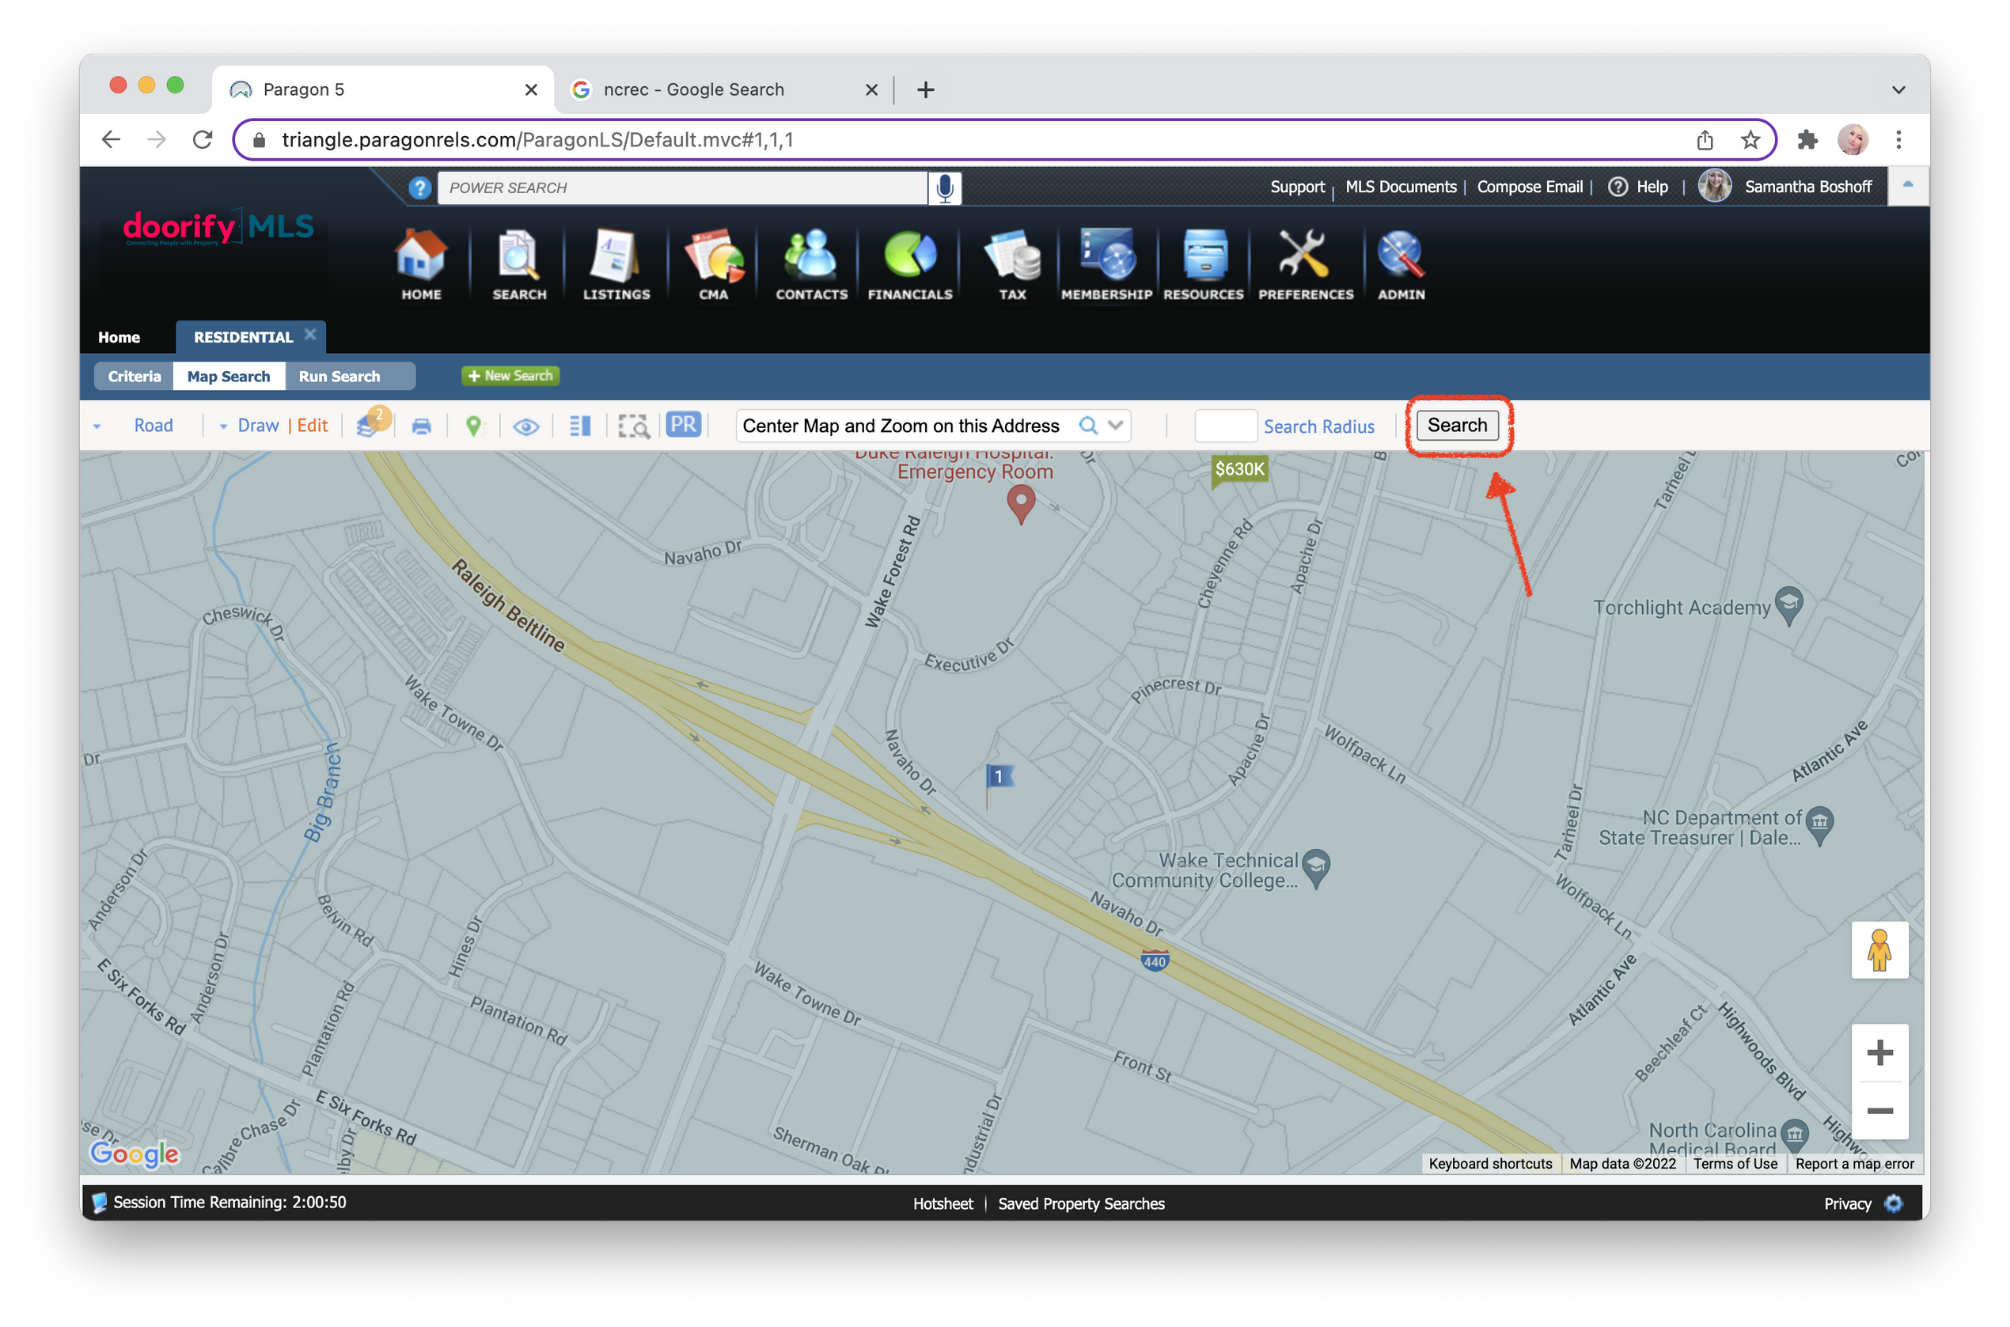Expand the address box dropdown chevron
Image resolution: width=2010 pixels, height=1327 pixels.
tap(1116, 425)
